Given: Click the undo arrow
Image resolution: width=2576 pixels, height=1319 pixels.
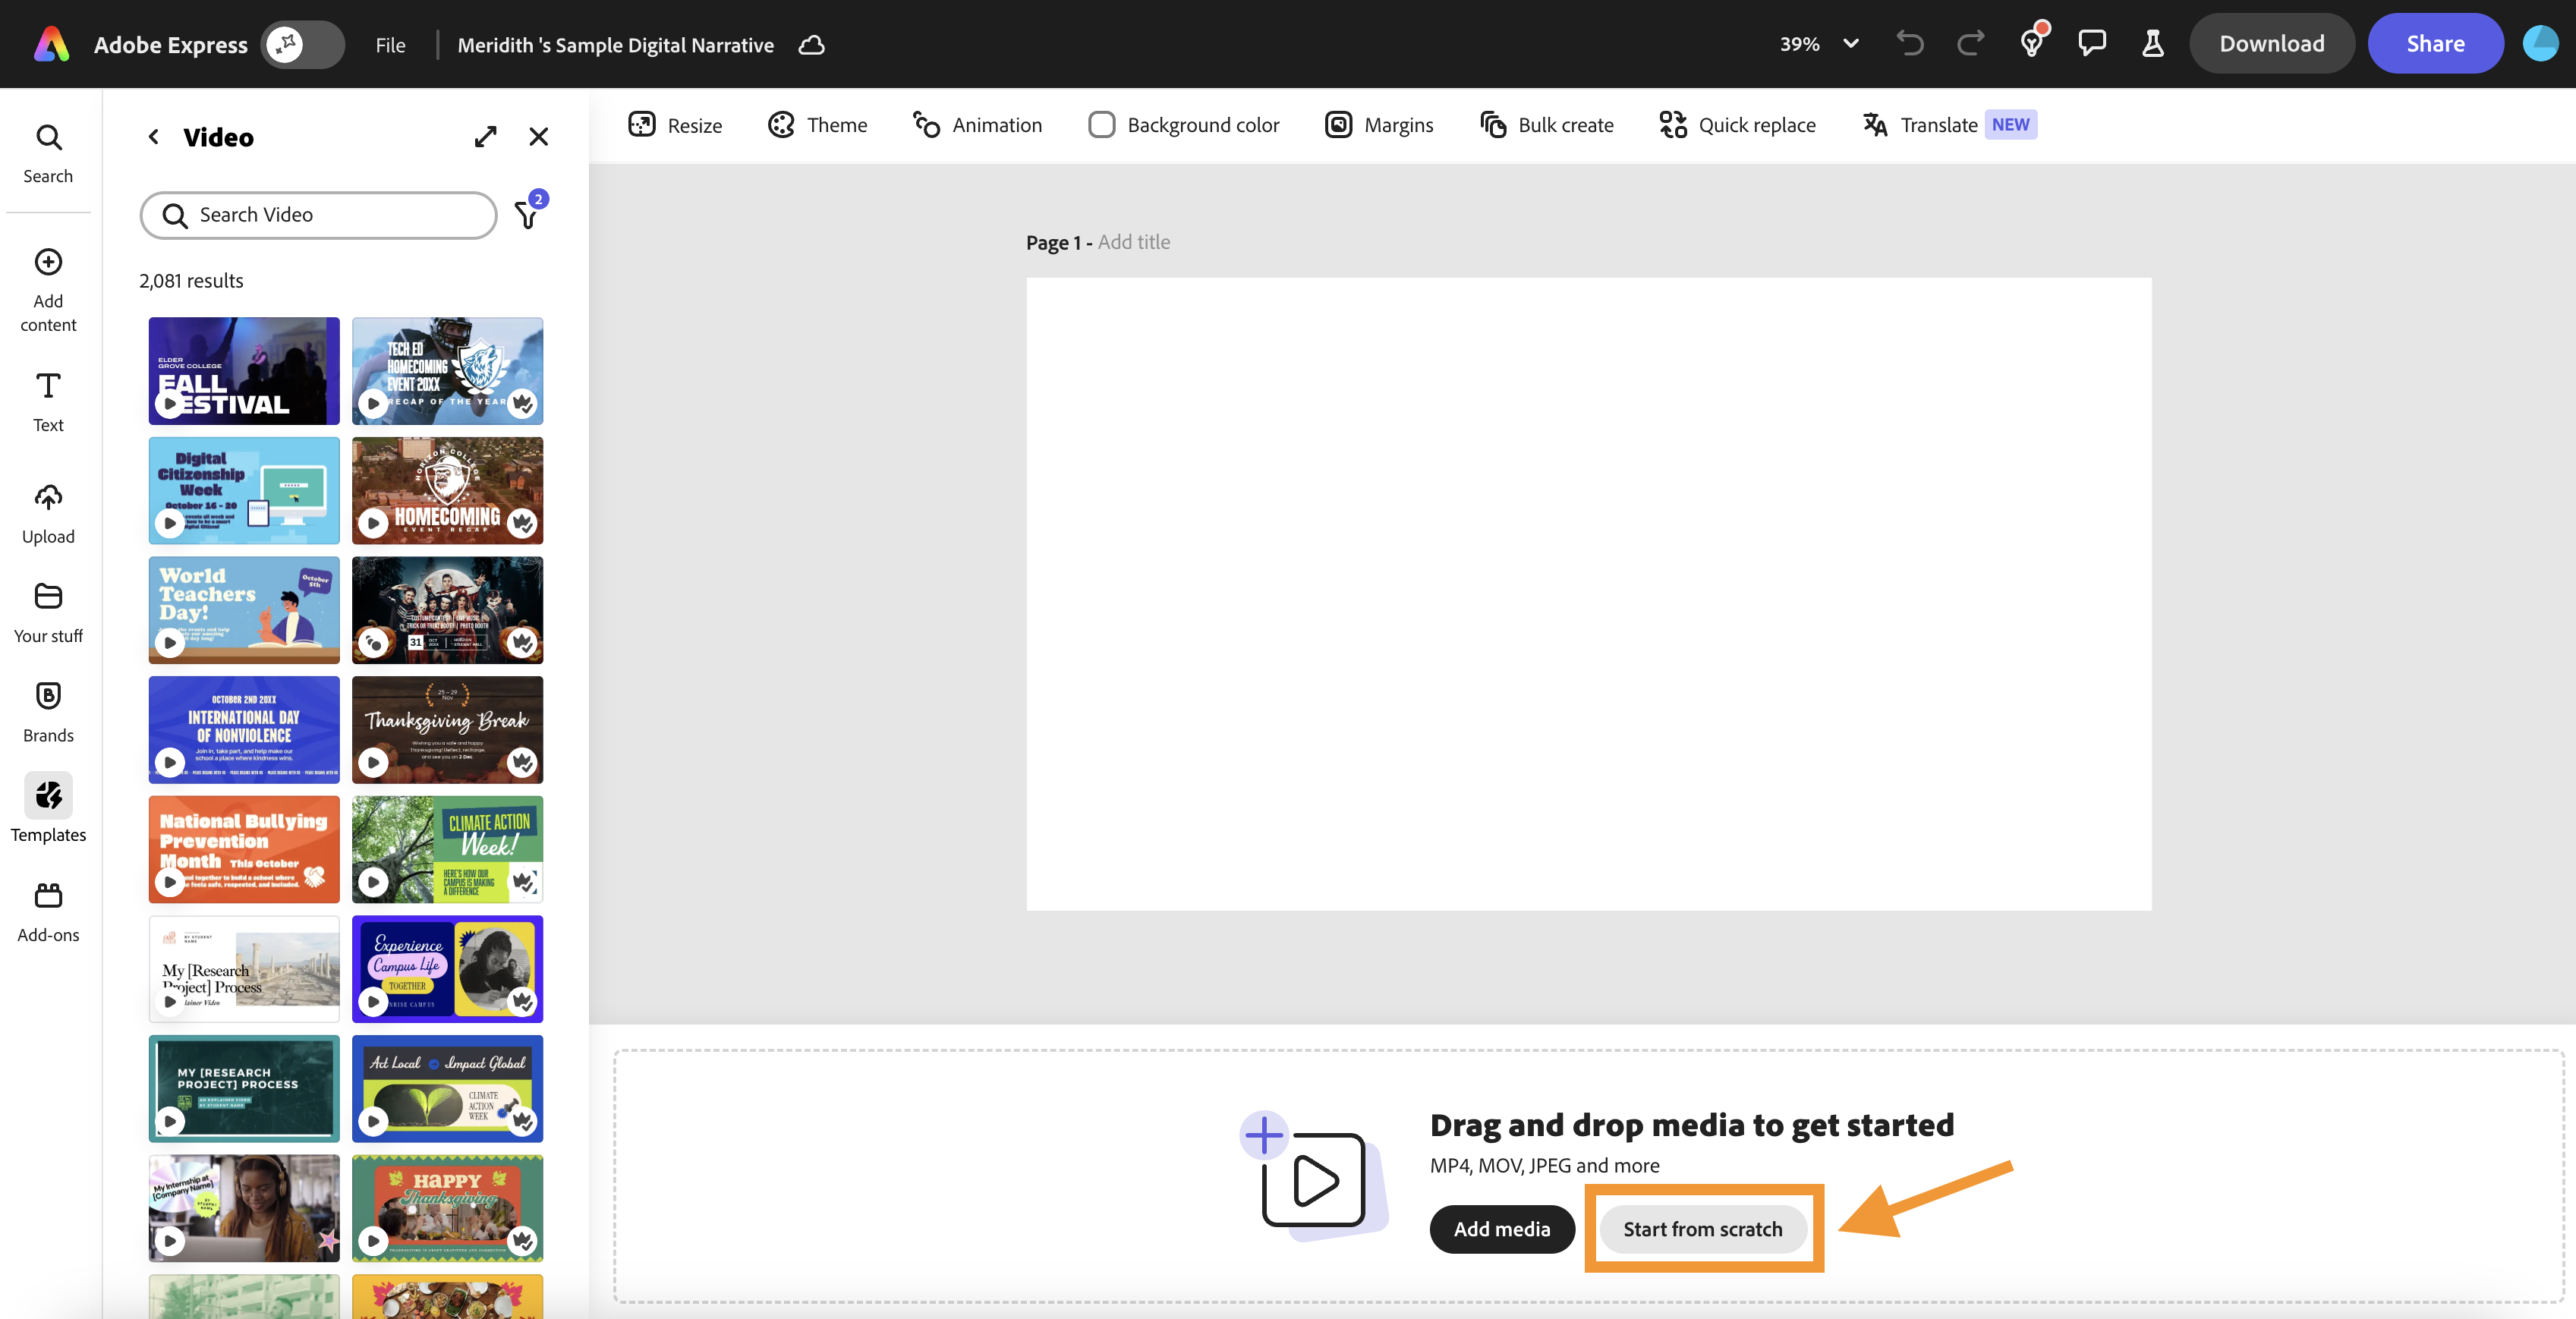Looking at the screenshot, I should pyautogui.click(x=1909, y=44).
